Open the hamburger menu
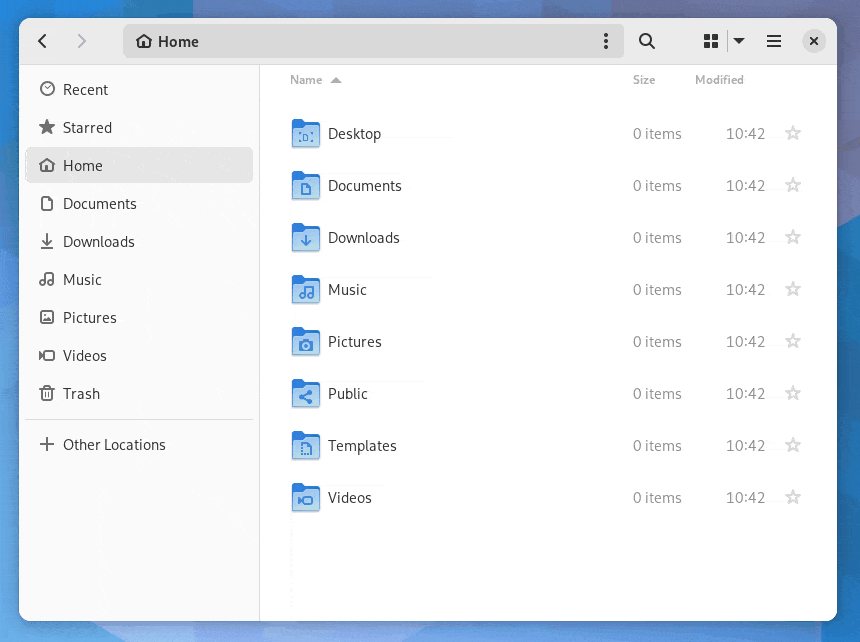 coord(773,41)
